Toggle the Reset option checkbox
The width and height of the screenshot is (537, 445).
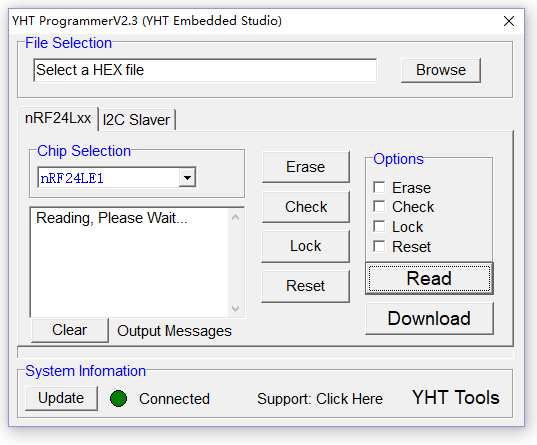click(x=379, y=246)
